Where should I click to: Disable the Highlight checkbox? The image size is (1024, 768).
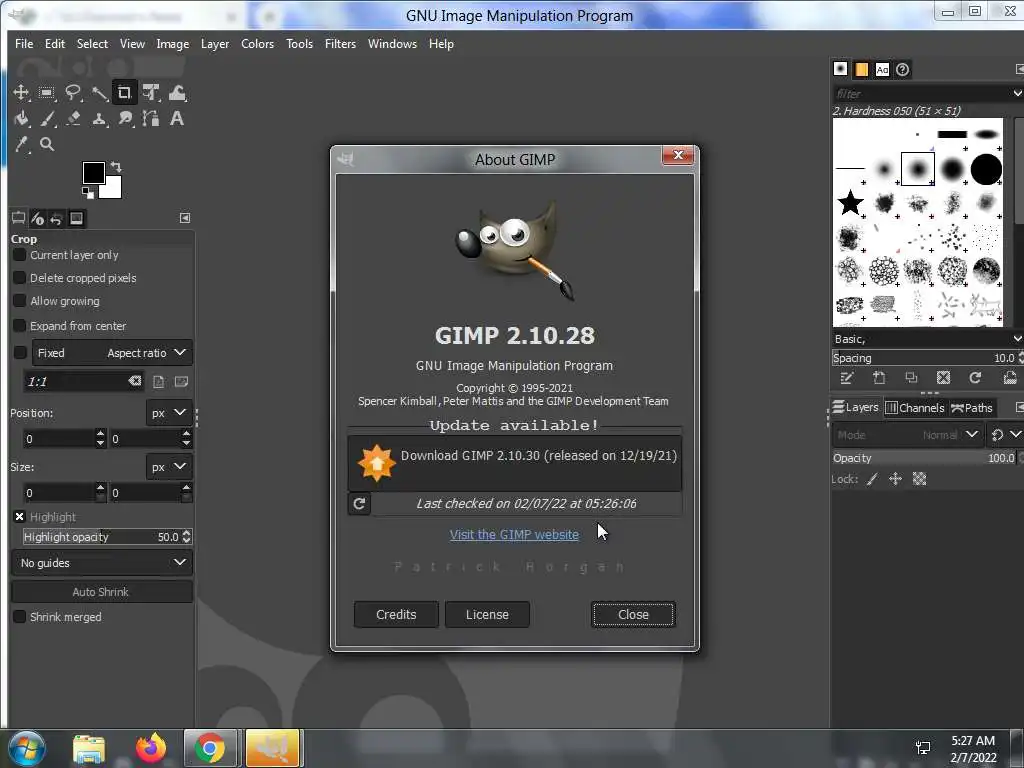pos(20,517)
